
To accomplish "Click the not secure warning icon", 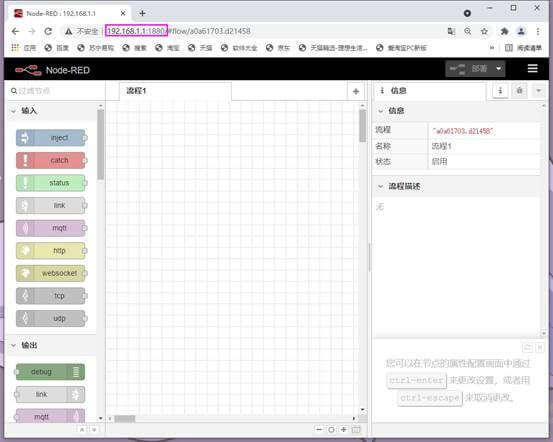I will point(69,31).
